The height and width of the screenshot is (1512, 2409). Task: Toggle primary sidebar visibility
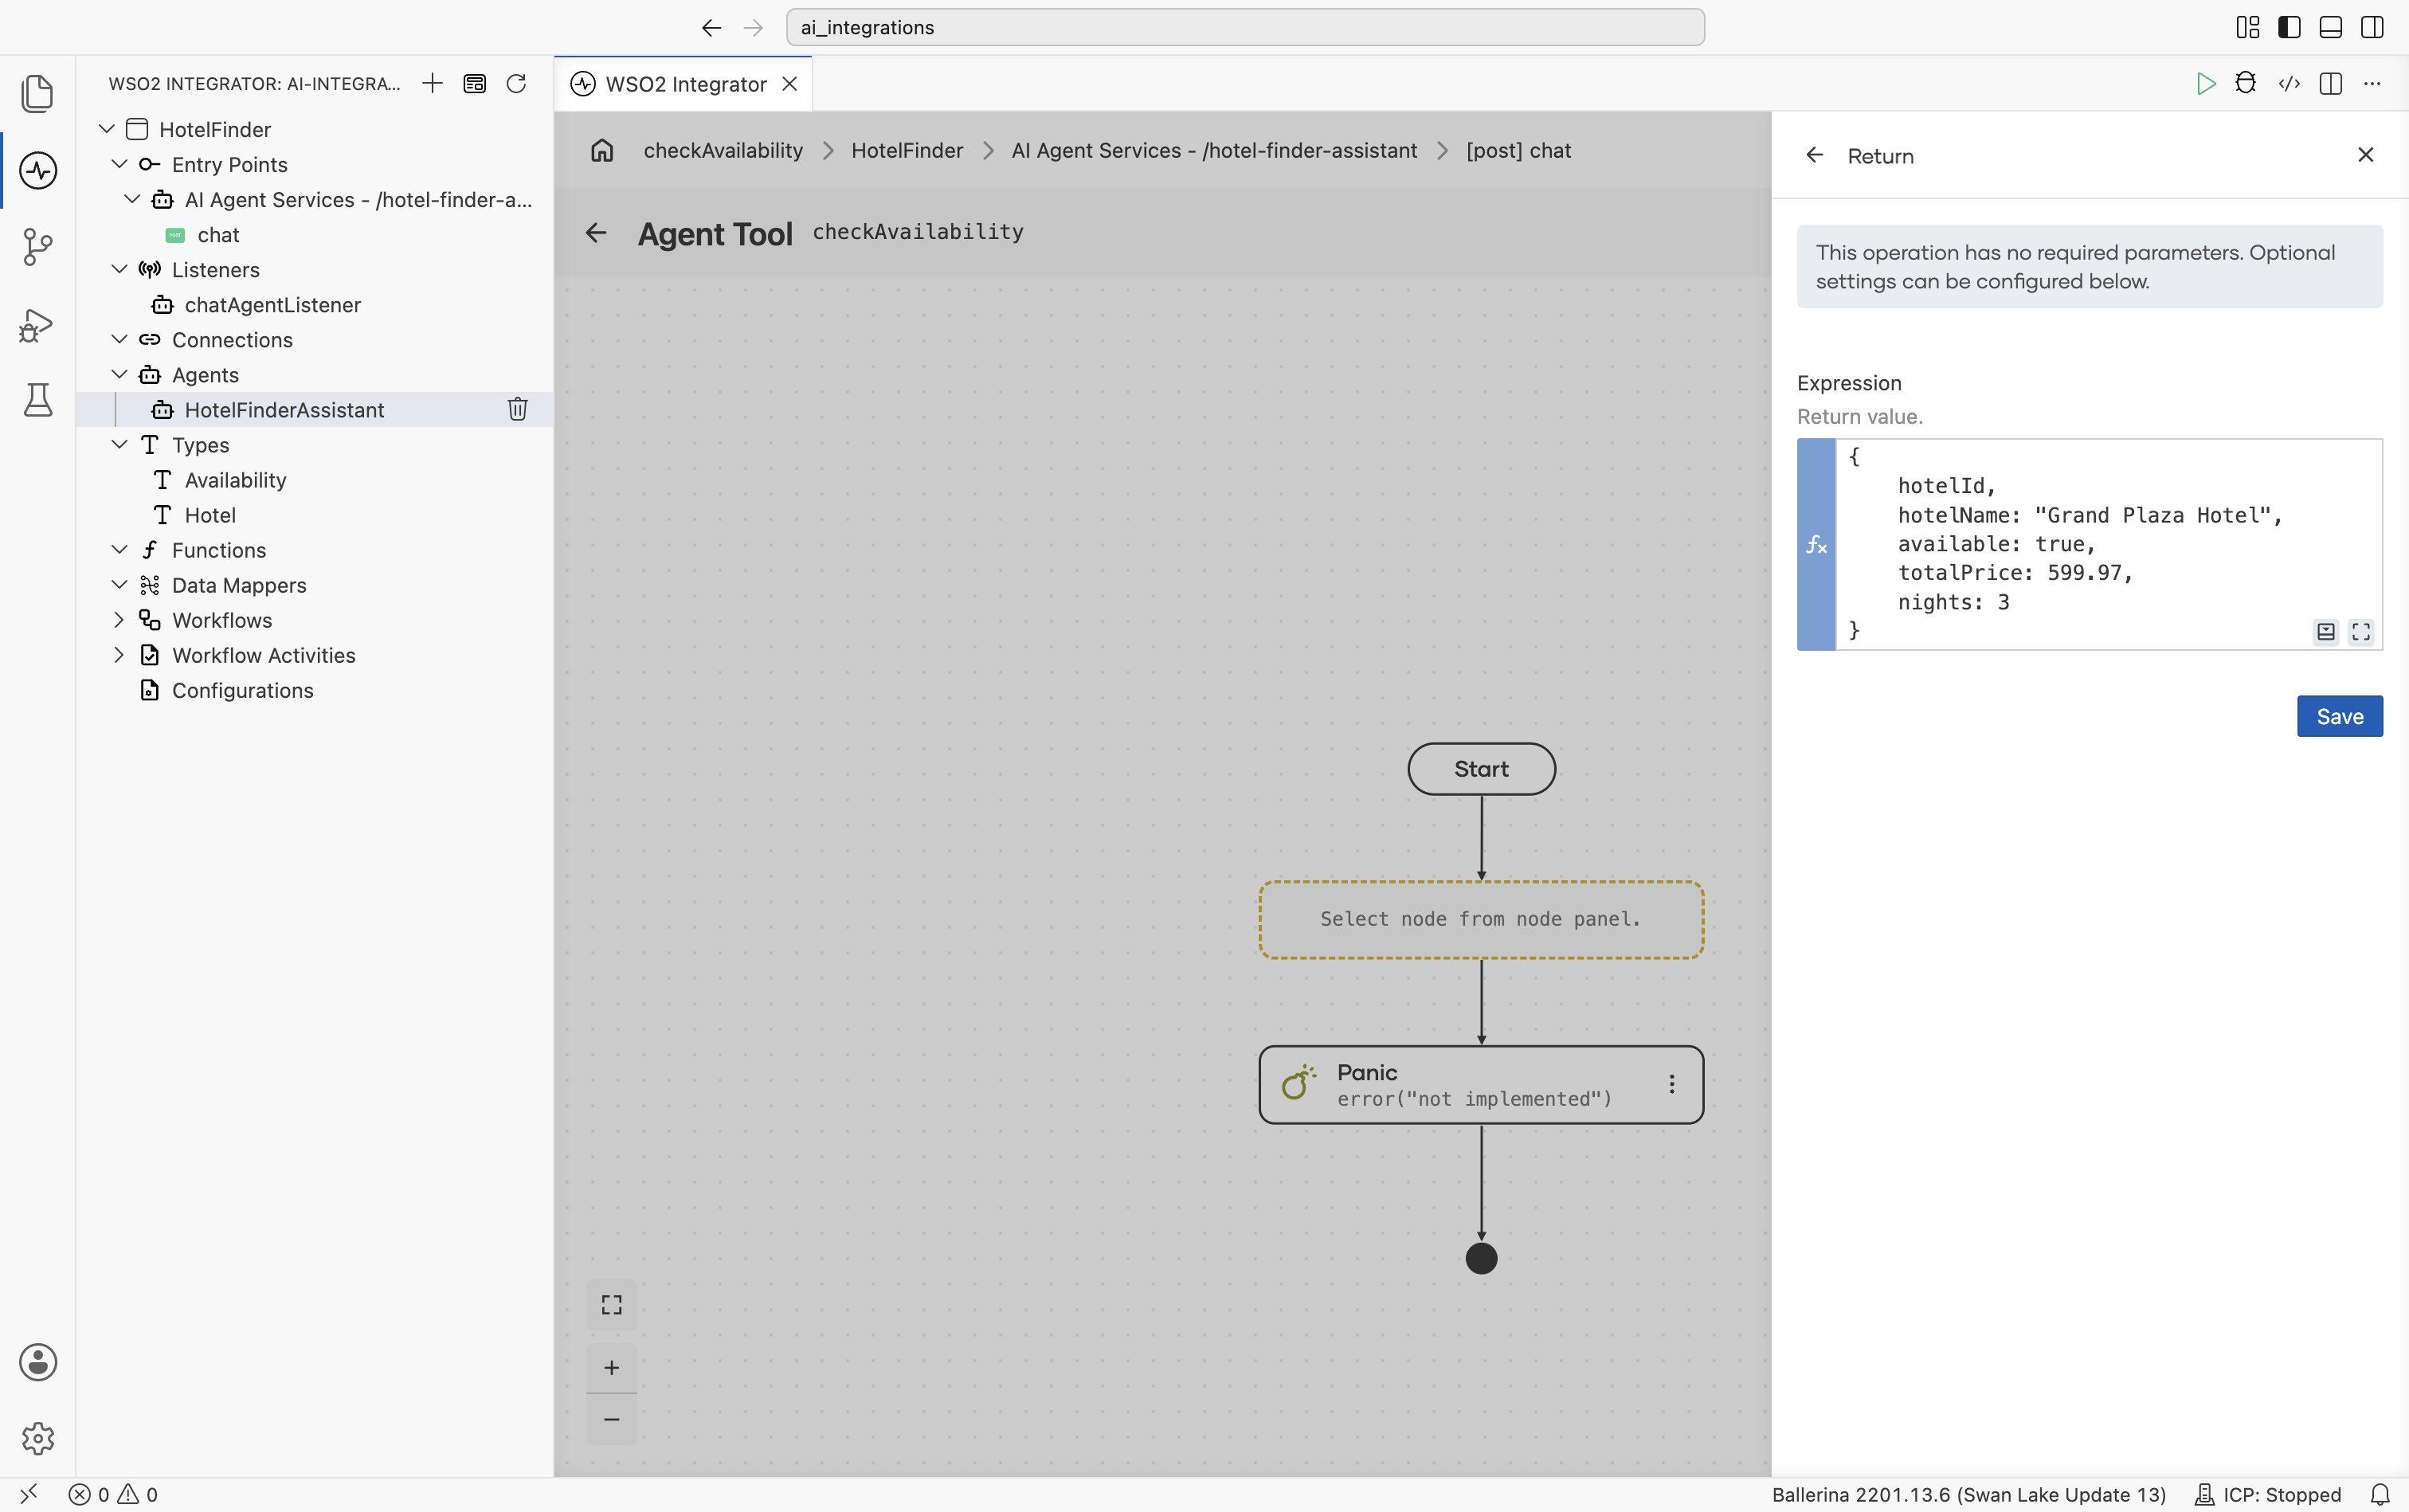tap(2289, 27)
